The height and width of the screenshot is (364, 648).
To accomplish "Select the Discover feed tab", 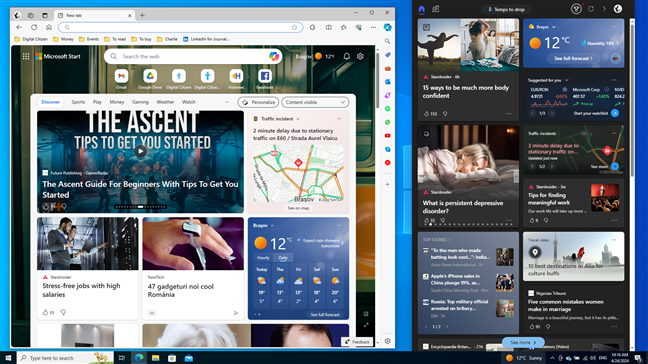I will pos(50,102).
